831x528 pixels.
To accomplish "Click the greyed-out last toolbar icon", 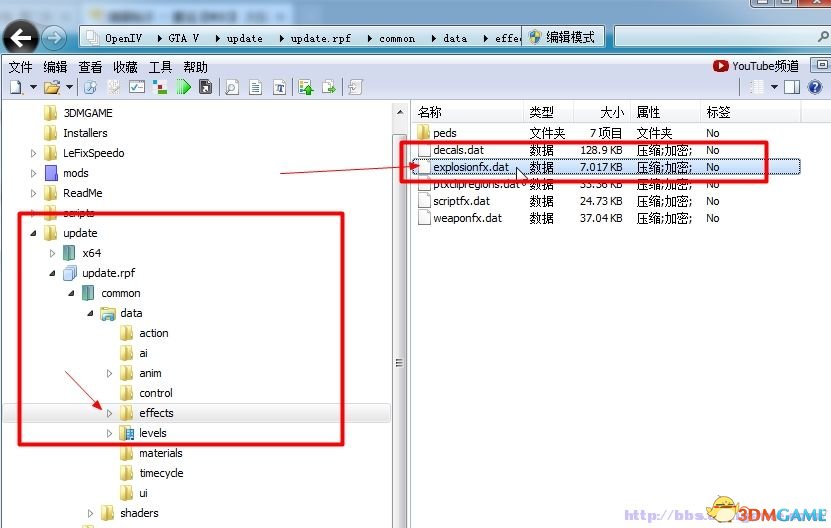I will coord(355,87).
